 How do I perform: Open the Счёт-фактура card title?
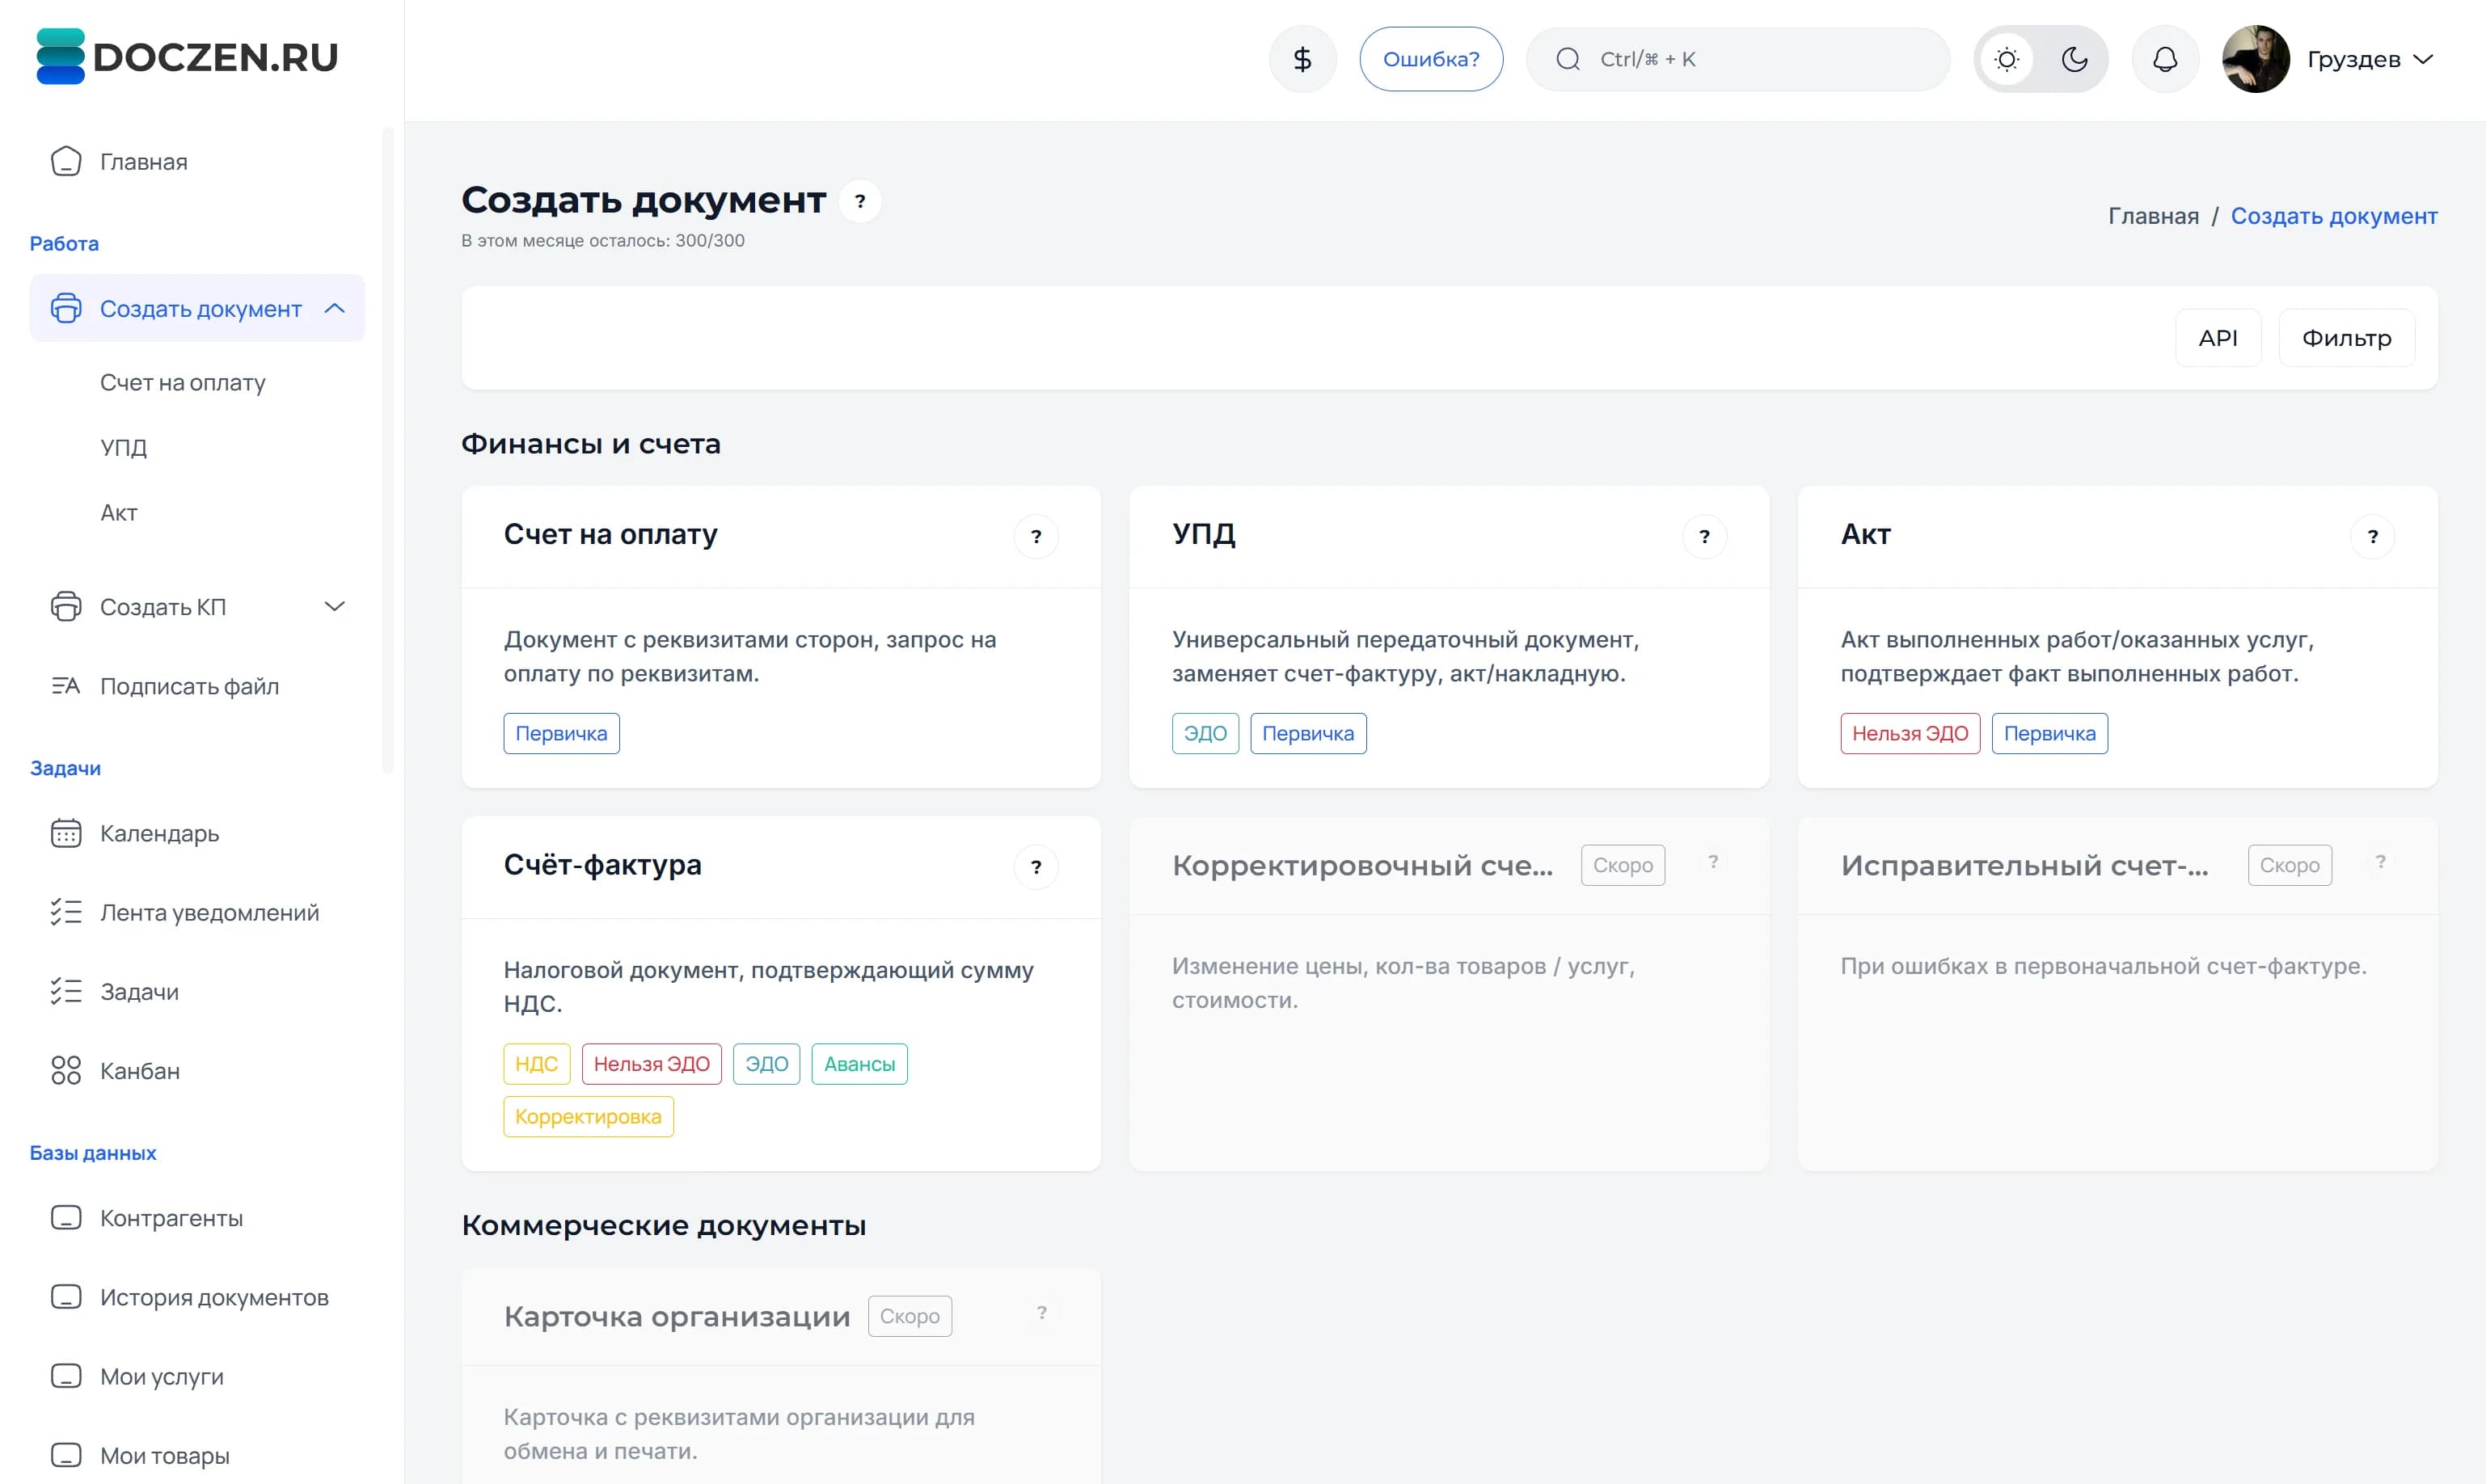[x=603, y=865]
